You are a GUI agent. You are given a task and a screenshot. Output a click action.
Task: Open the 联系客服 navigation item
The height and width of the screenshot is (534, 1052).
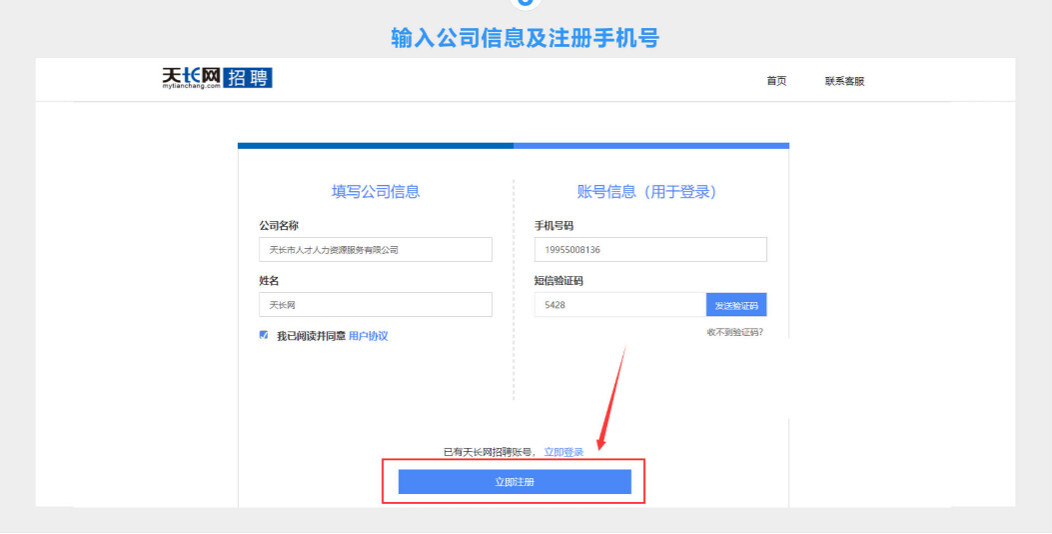pyautogui.click(x=844, y=81)
